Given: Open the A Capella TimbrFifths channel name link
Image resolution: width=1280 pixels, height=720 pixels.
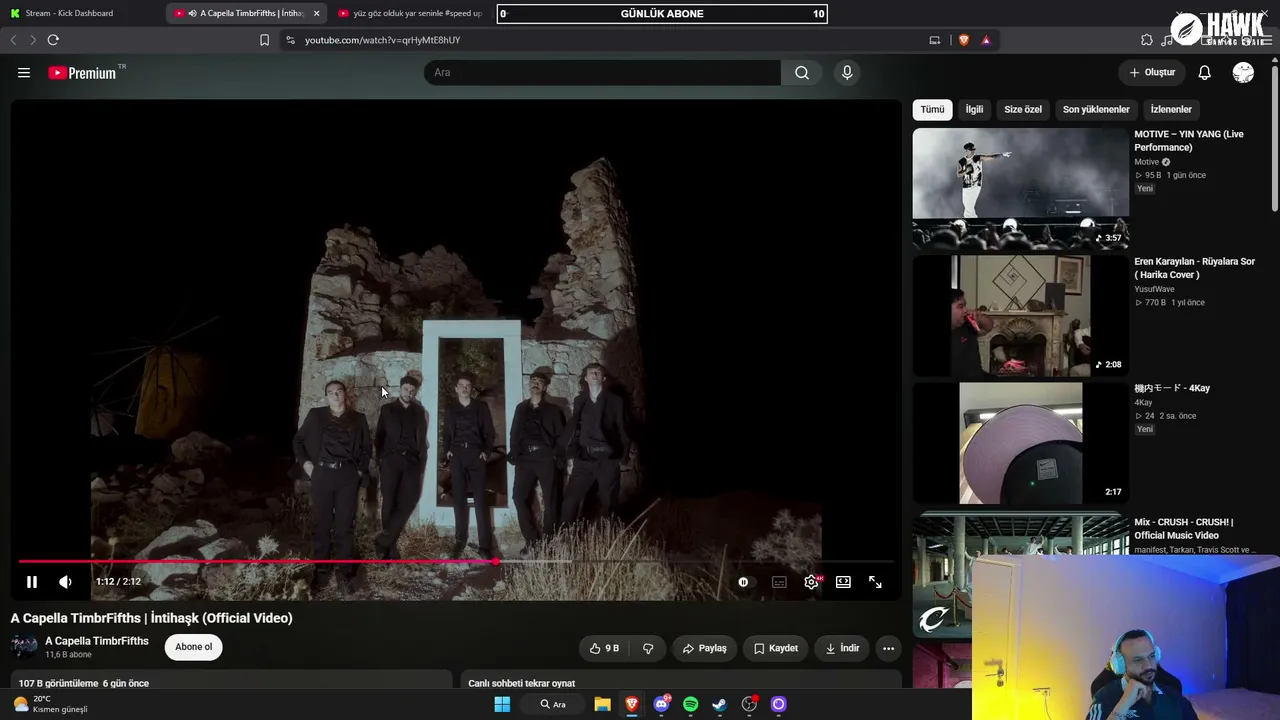Looking at the screenshot, I should point(97,641).
